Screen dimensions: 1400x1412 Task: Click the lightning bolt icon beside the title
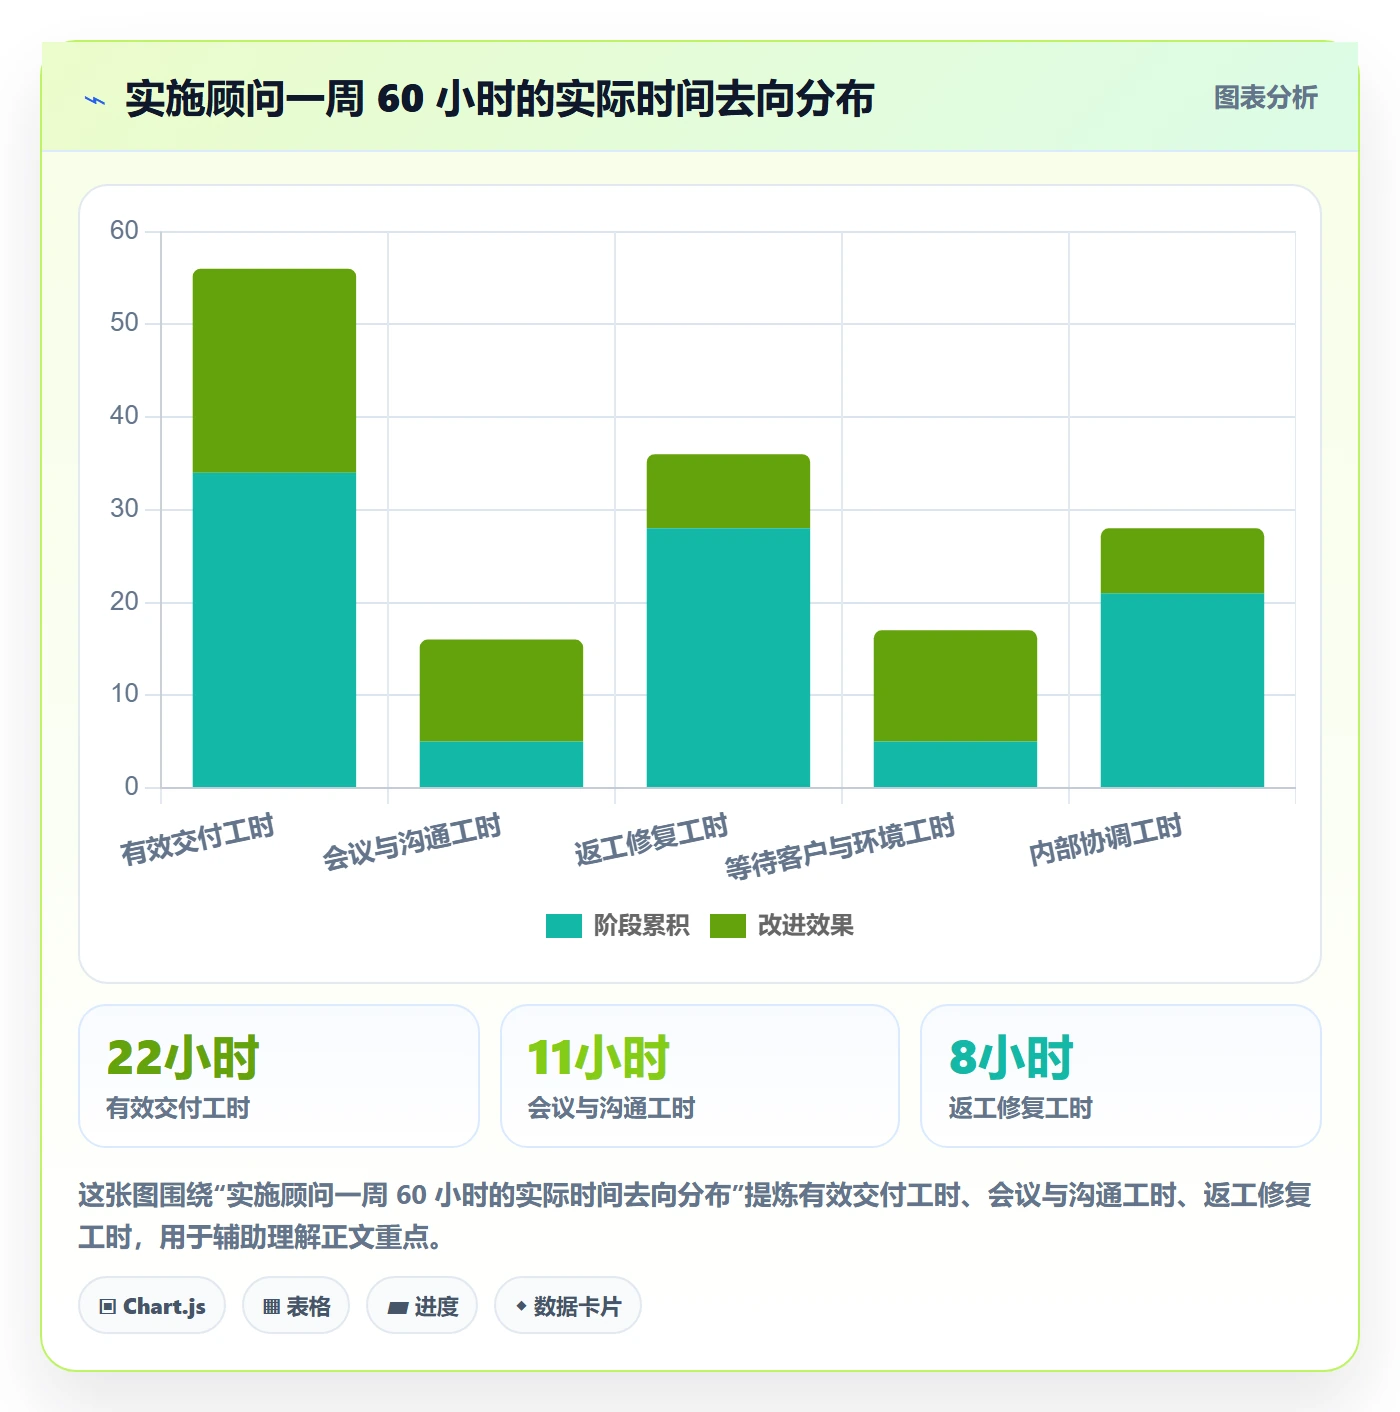click(95, 100)
